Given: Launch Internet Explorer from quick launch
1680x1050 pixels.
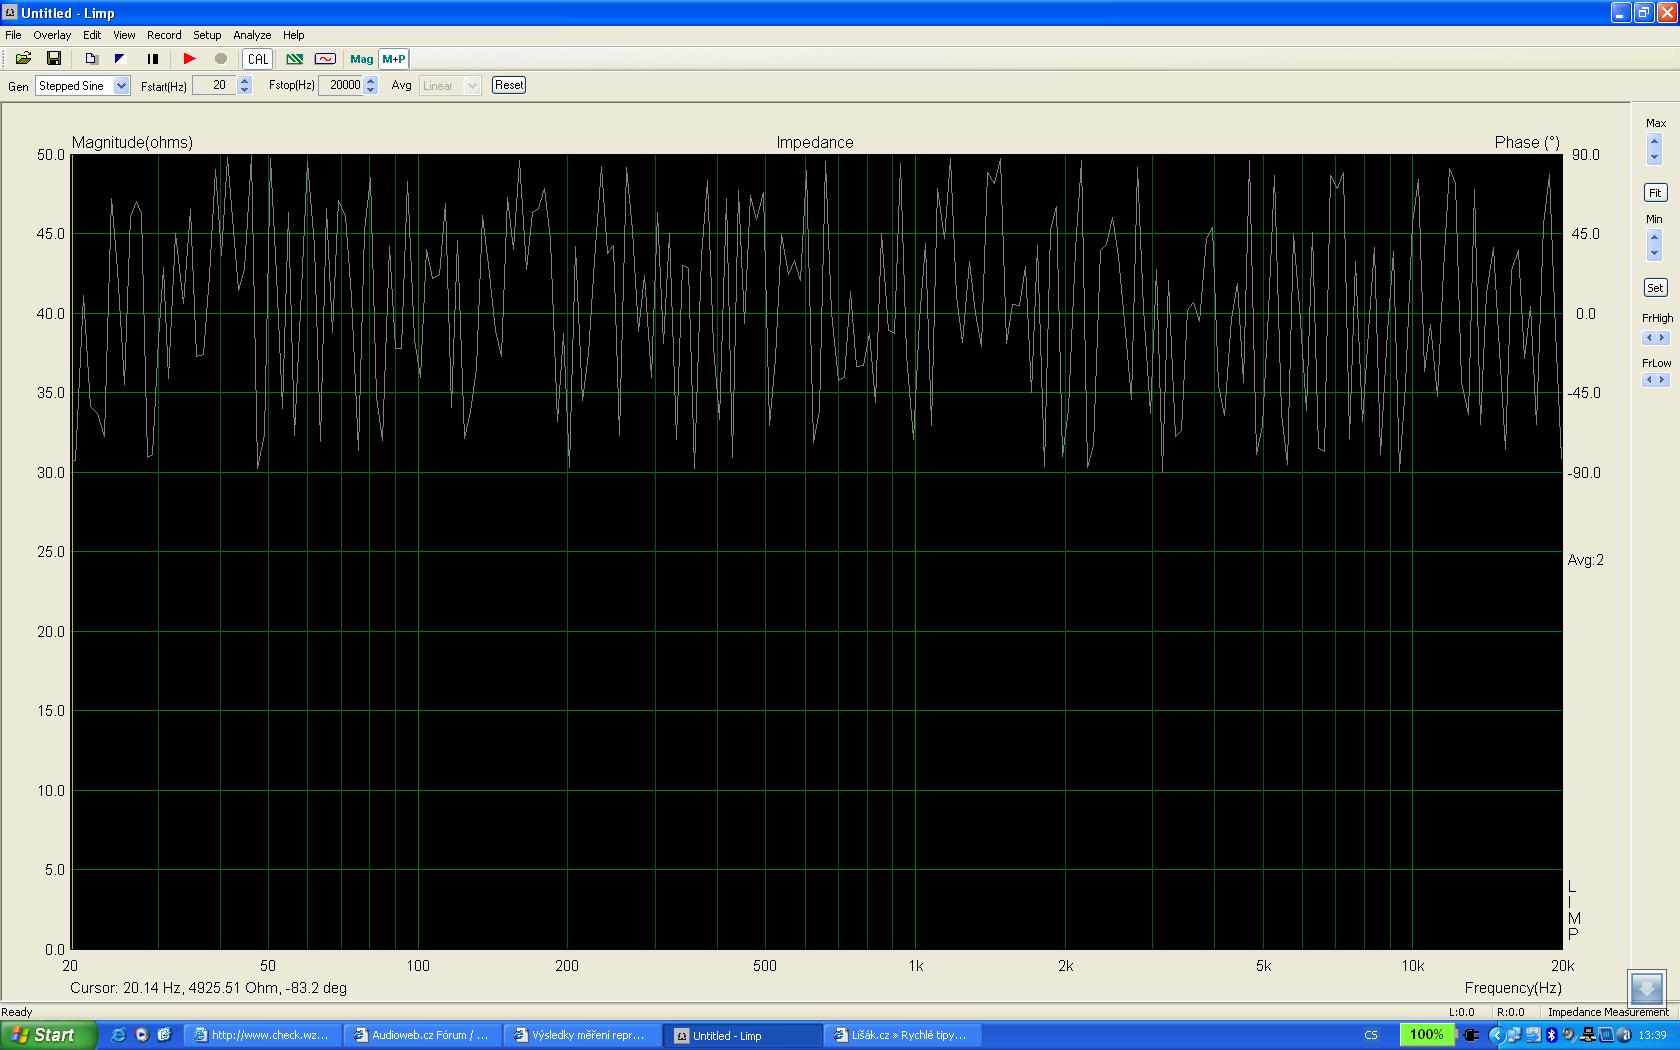Looking at the screenshot, I should pos(118,1035).
